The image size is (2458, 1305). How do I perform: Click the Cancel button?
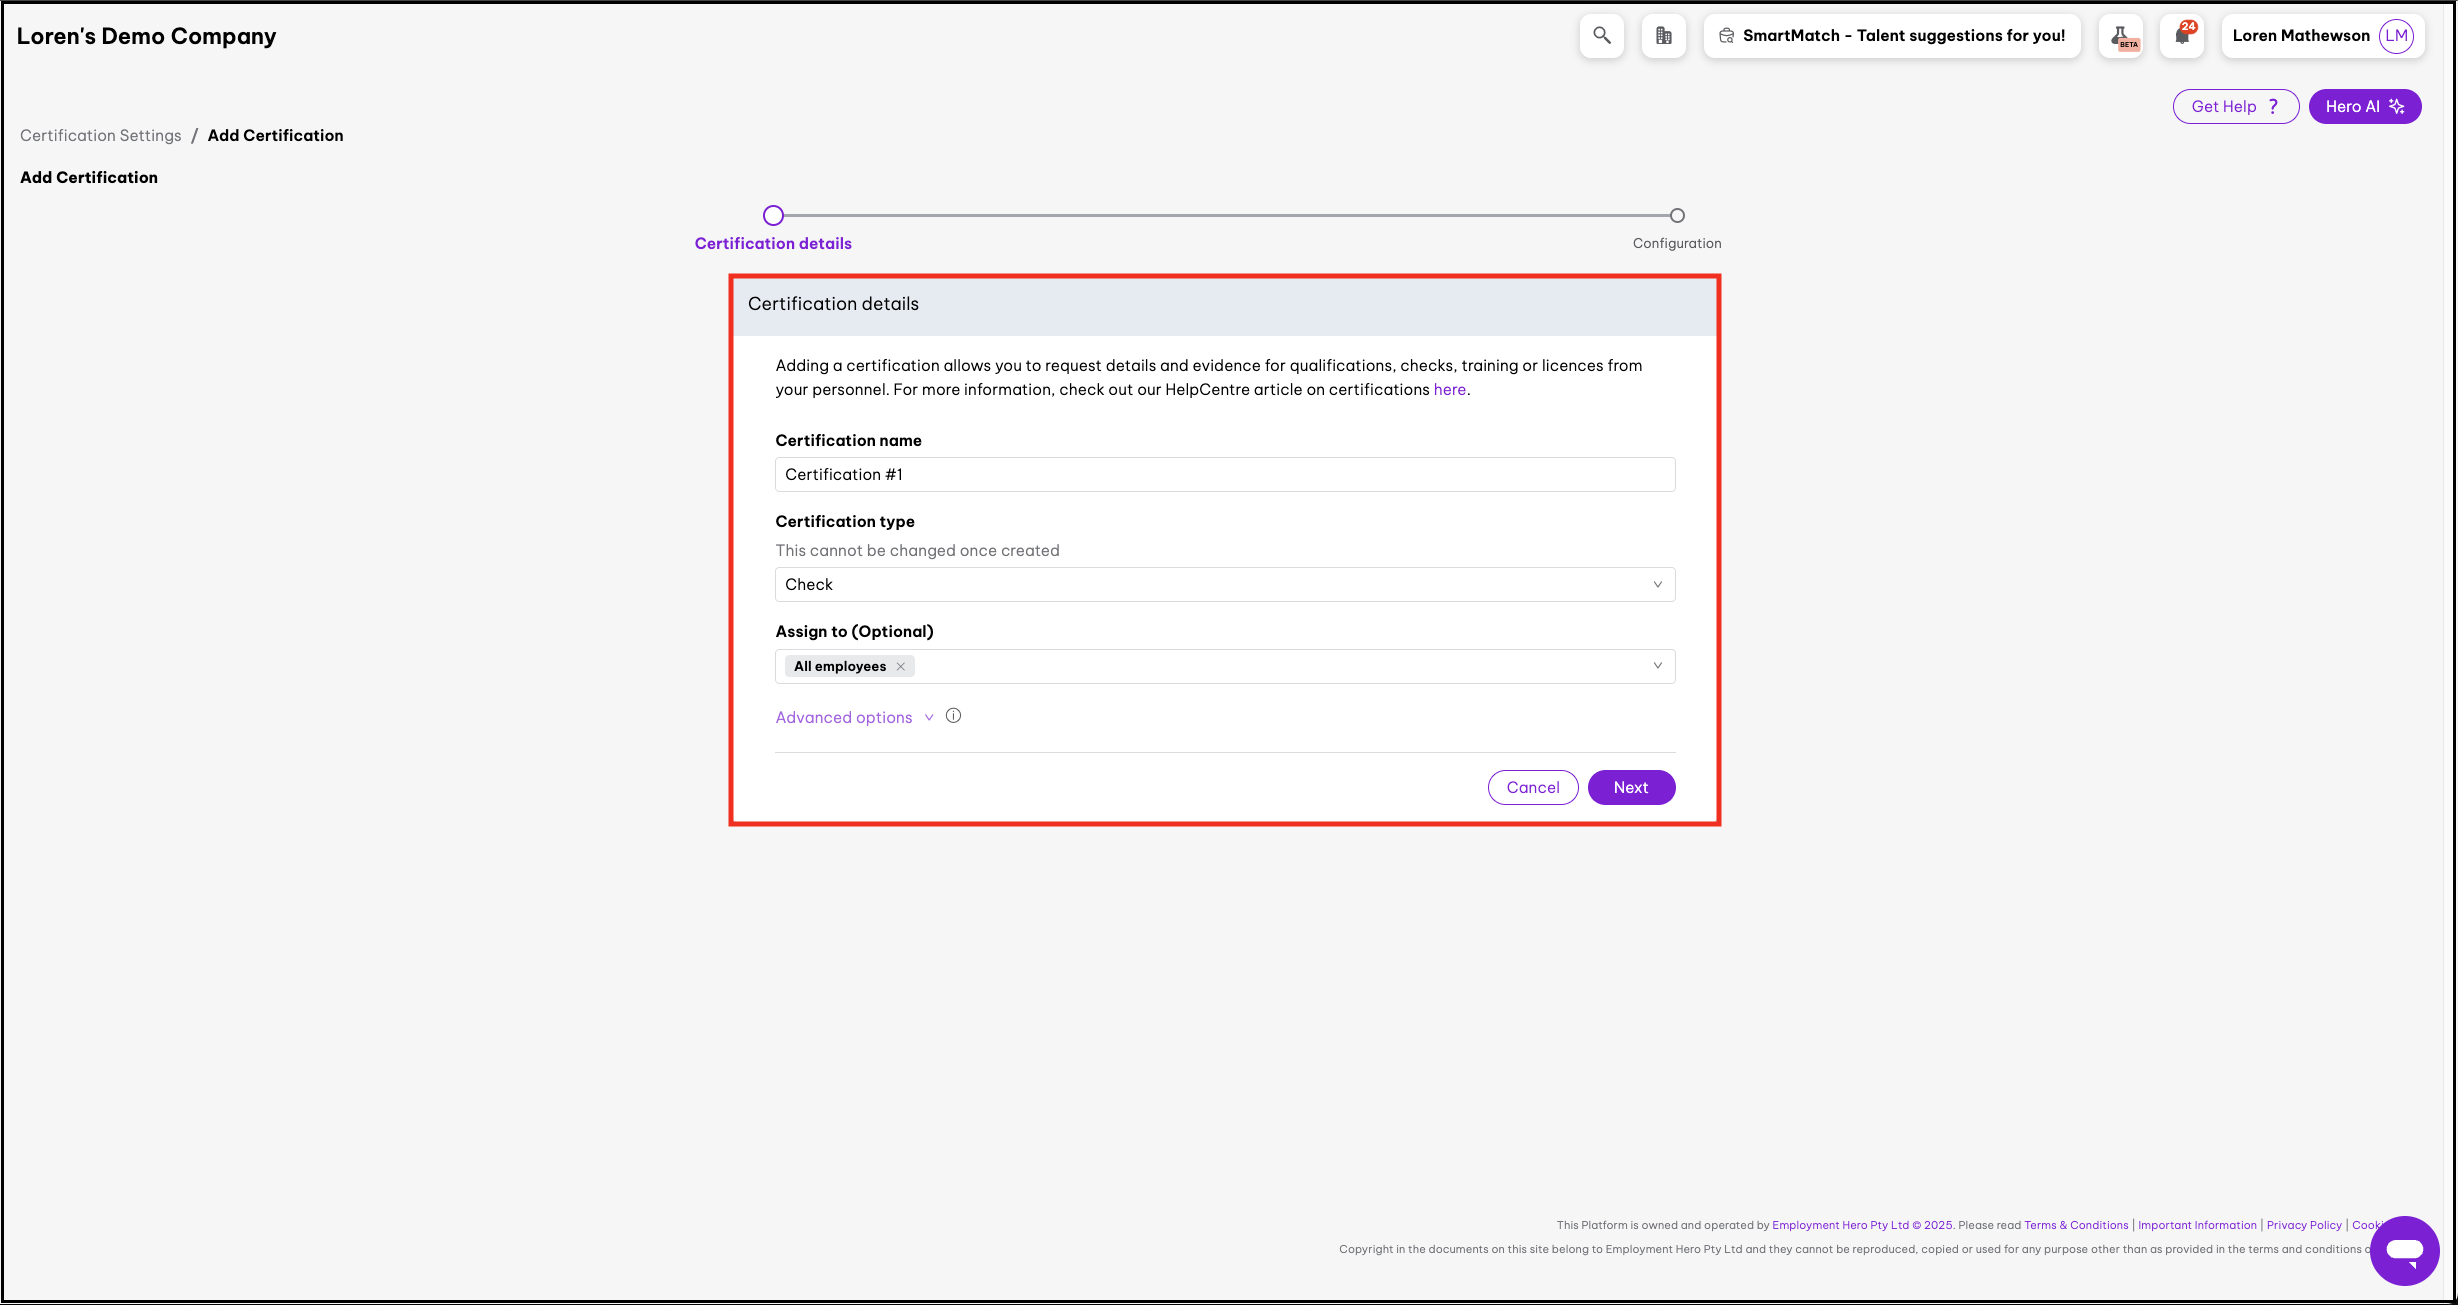click(1532, 788)
